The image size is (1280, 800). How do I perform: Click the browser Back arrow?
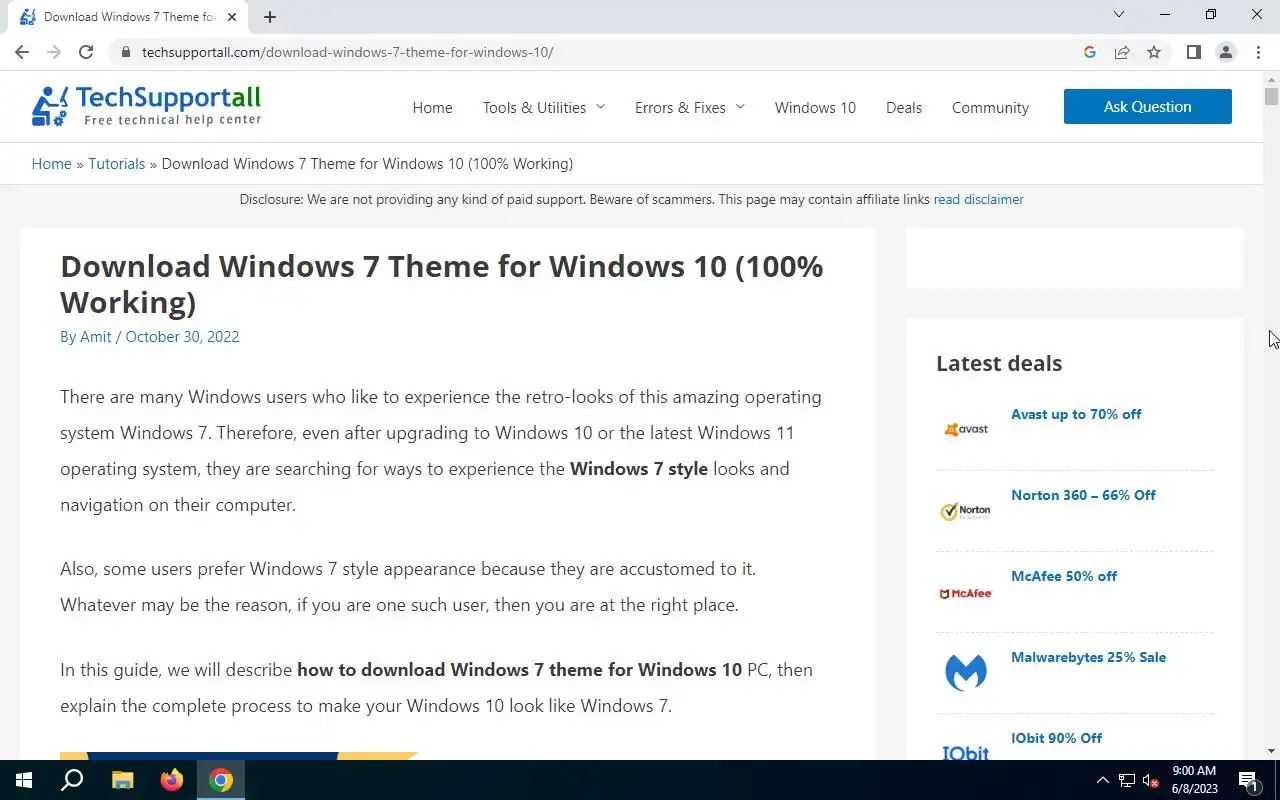(22, 52)
